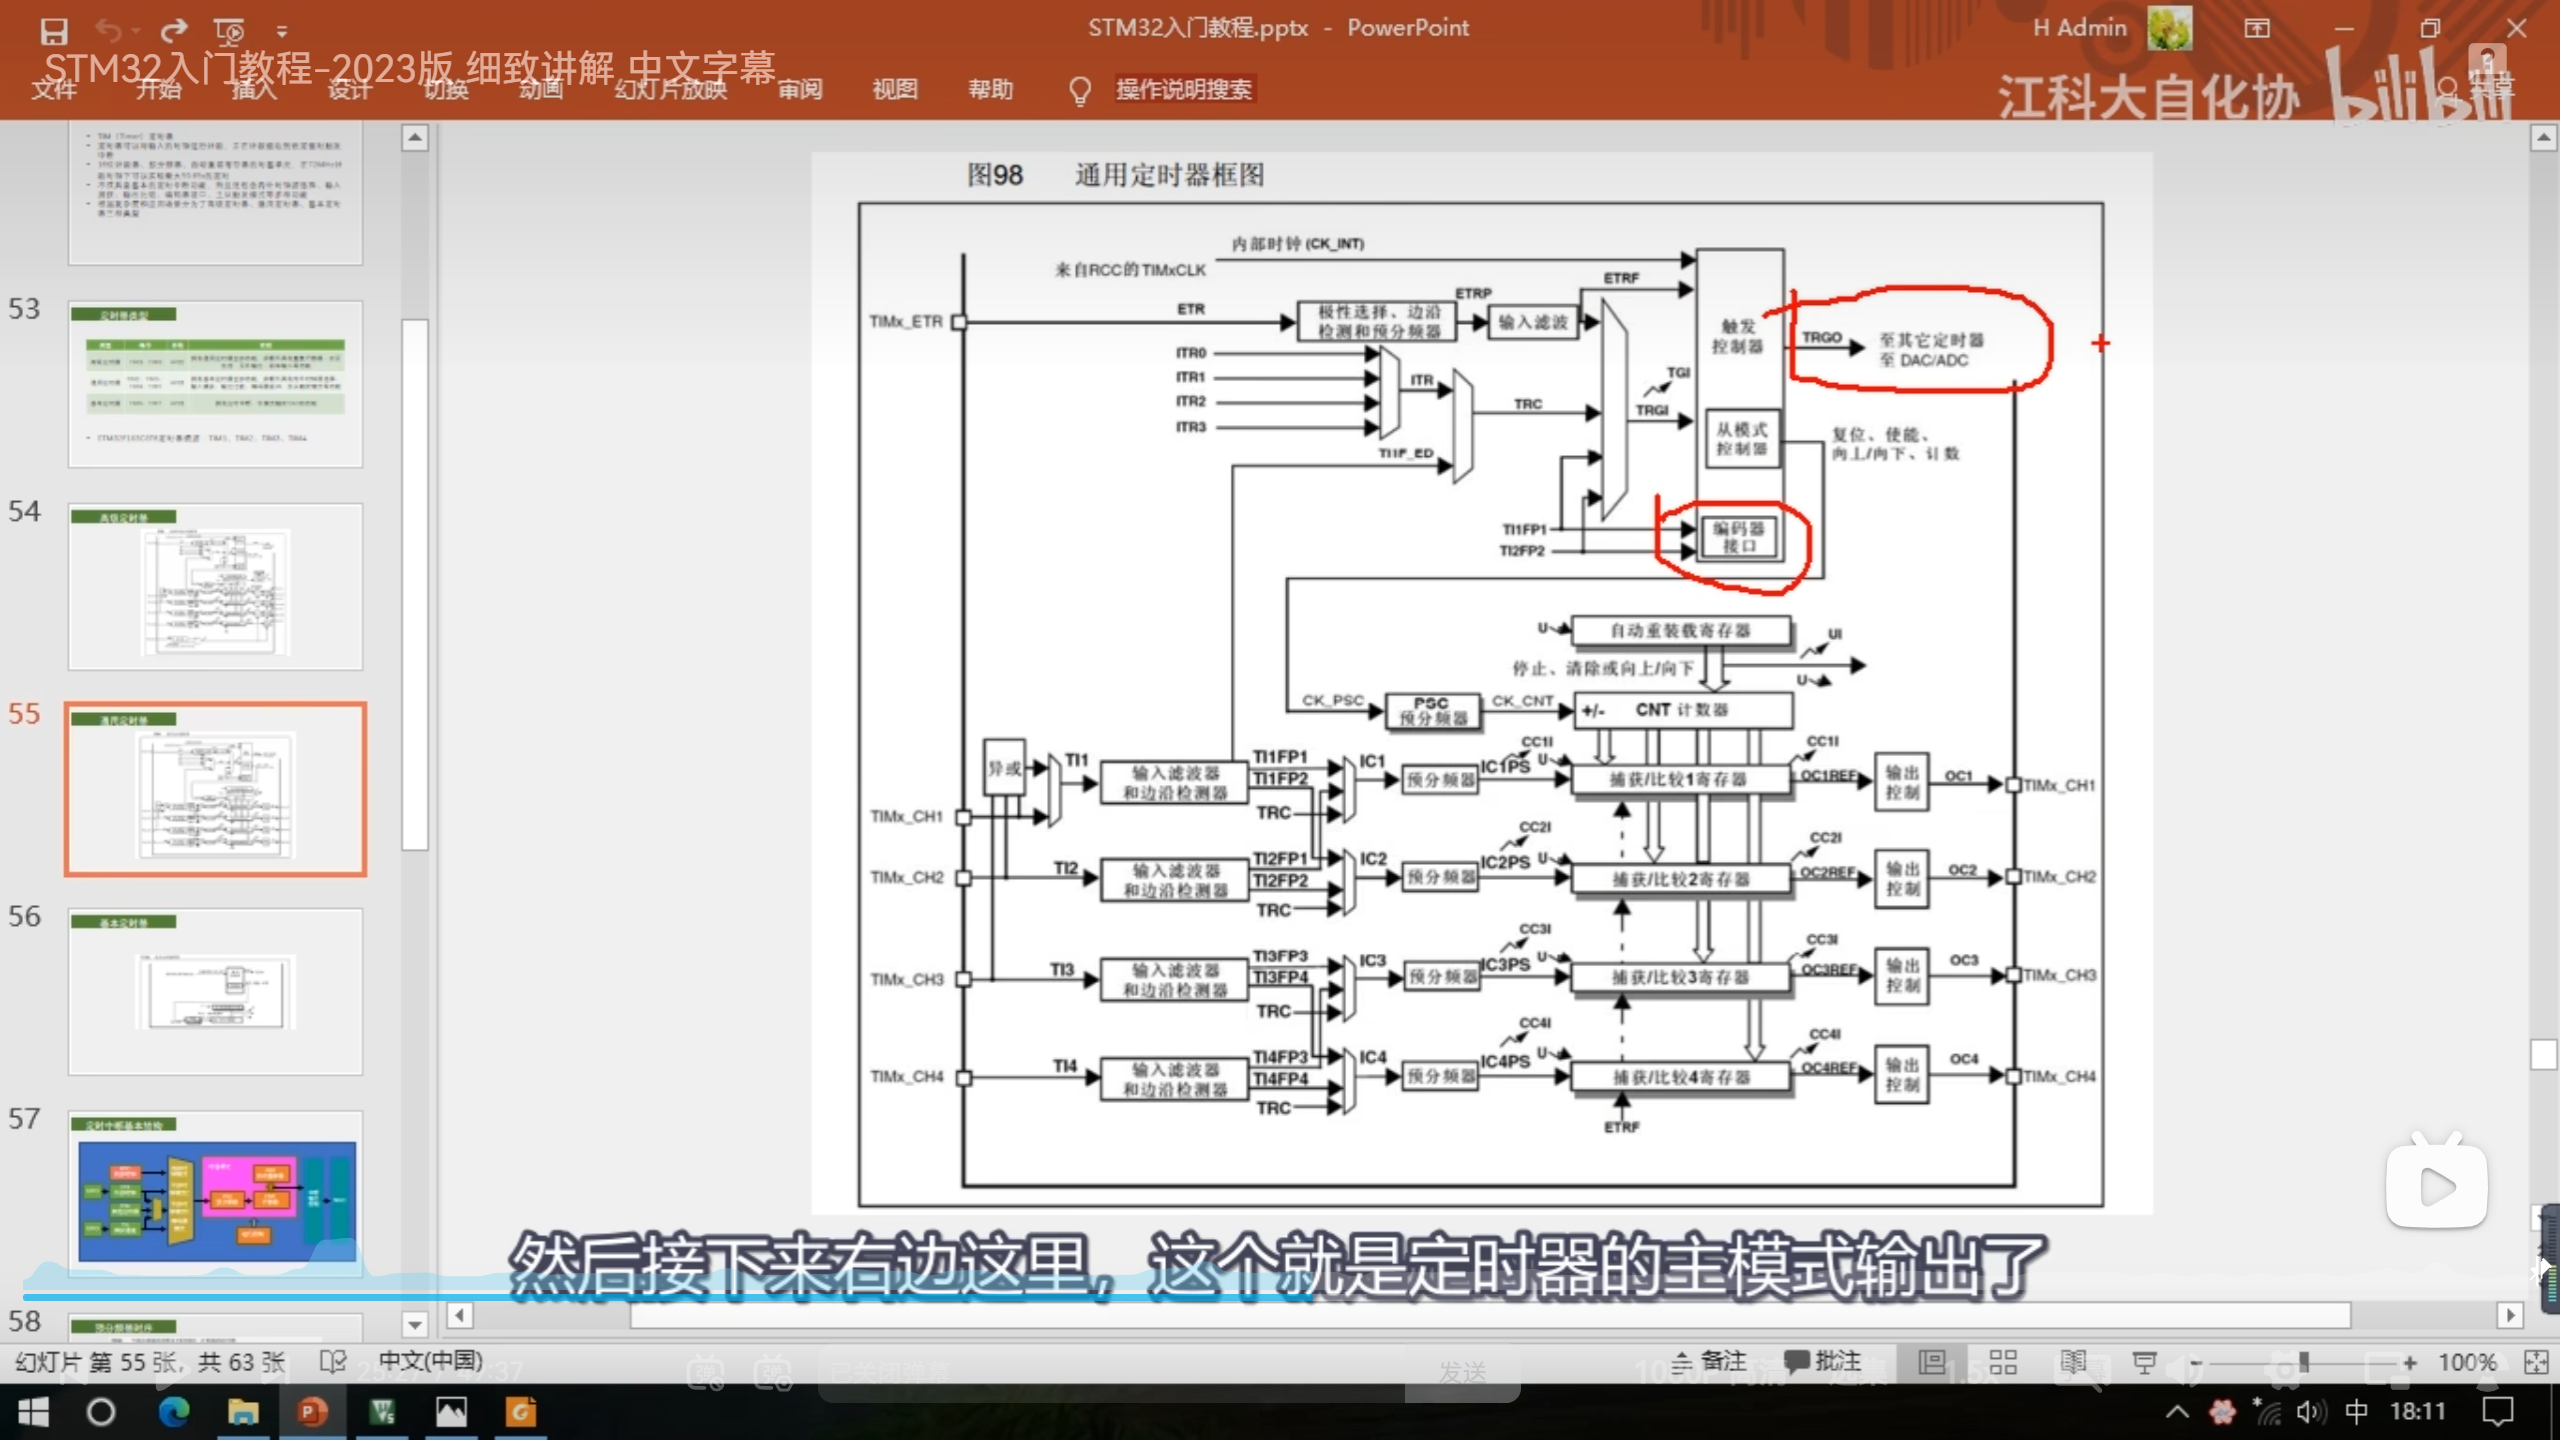2560x1440 pixels.
Task: Open the 视图 ribbon tab
Action: (895, 89)
